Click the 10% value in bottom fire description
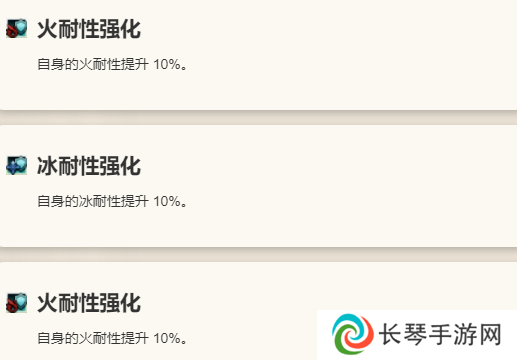This screenshot has height=360, width=517. [167, 338]
